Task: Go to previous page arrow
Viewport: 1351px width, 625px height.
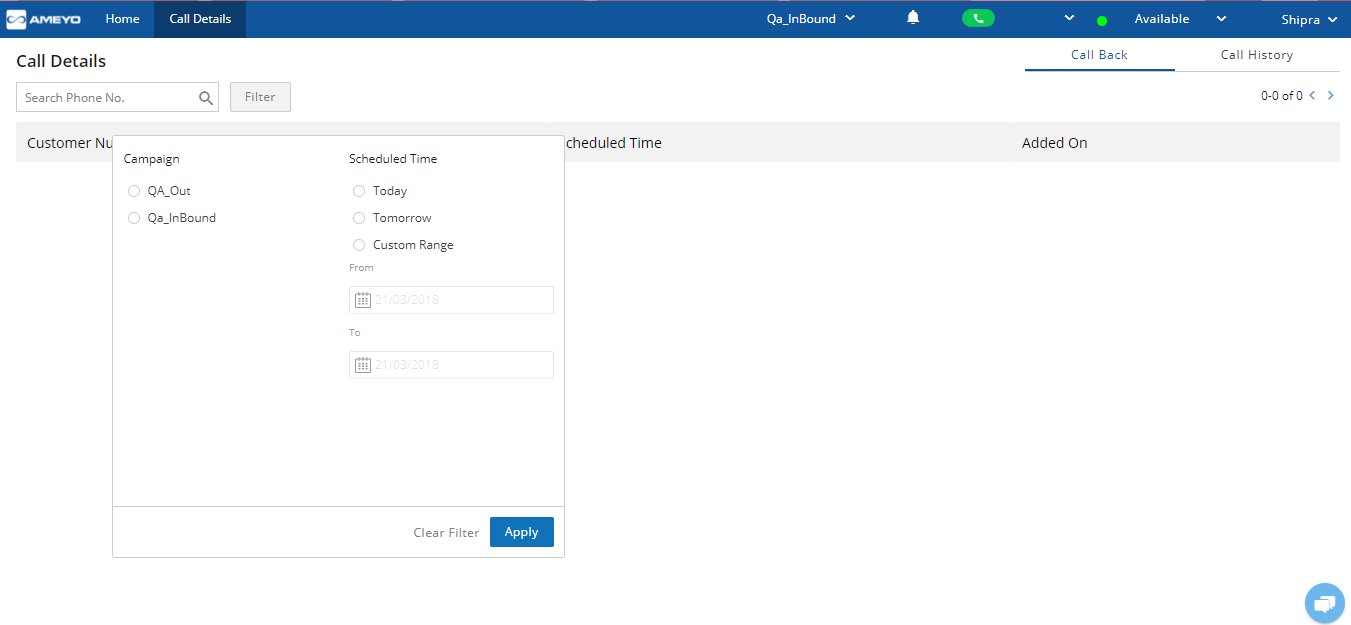Action: (1312, 96)
